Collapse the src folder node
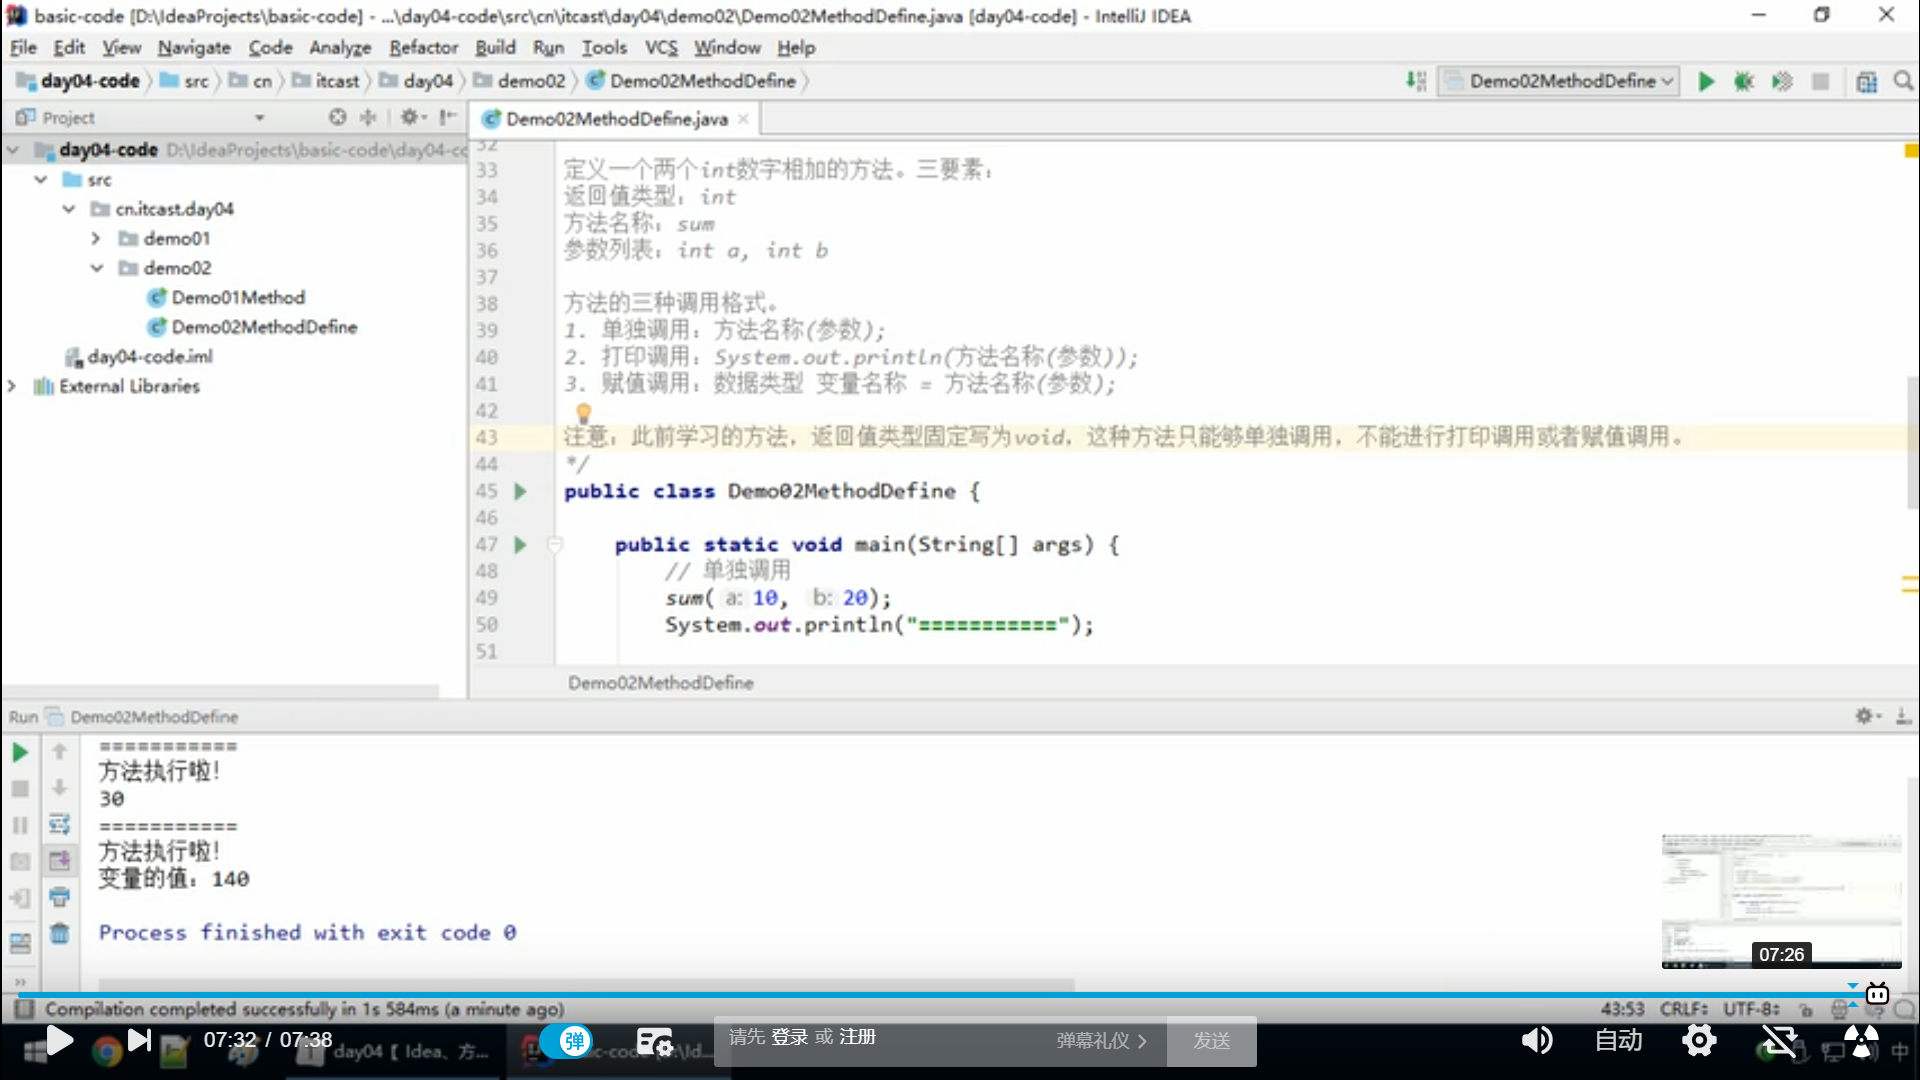Viewport: 1920px width, 1080px height. click(x=41, y=180)
